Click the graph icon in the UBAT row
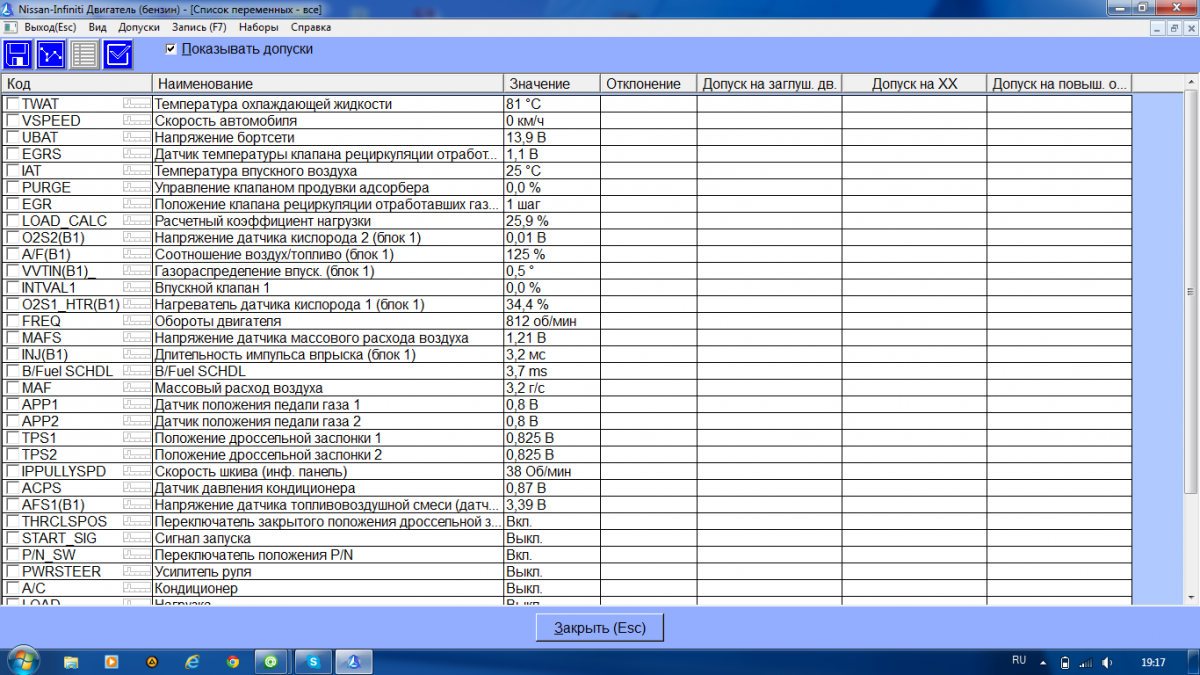 pyautogui.click(x=137, y=137)
